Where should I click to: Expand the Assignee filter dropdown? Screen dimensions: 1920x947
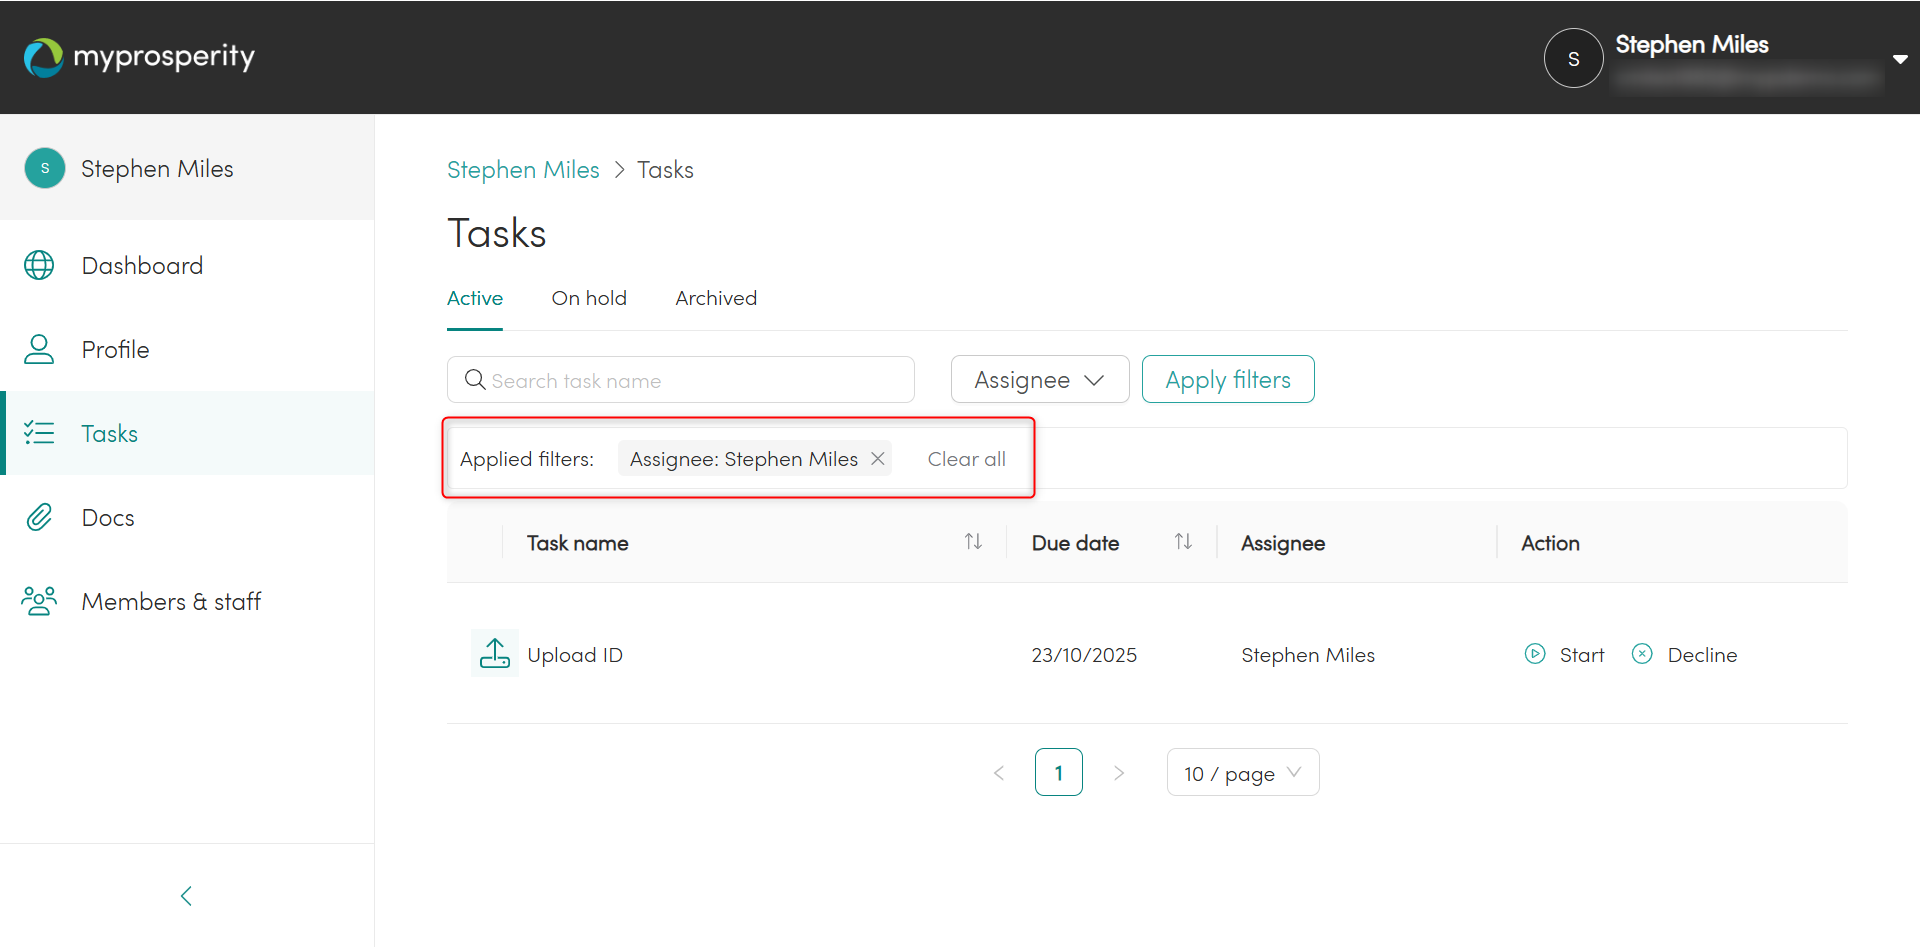coord(1040,379)
